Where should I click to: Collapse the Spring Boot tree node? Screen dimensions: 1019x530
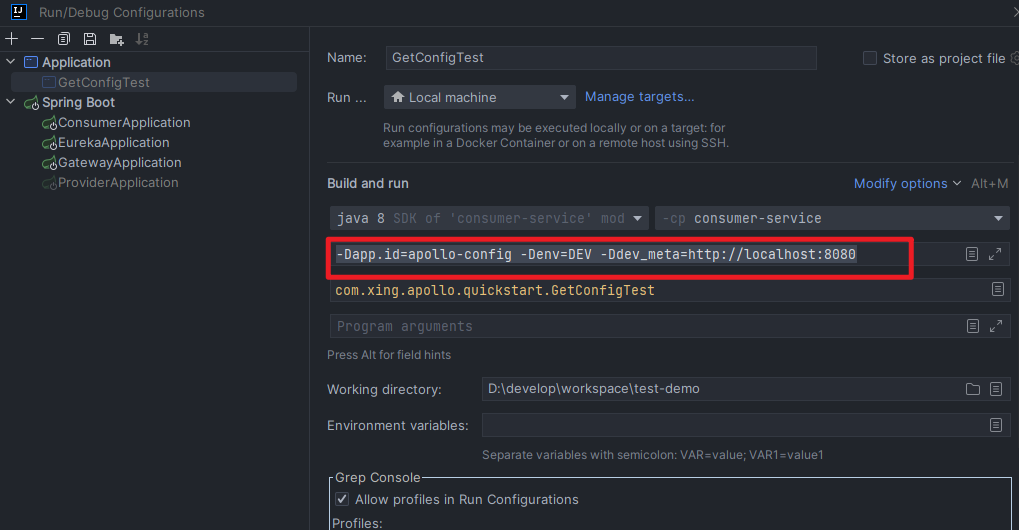[x=10, y=102]
